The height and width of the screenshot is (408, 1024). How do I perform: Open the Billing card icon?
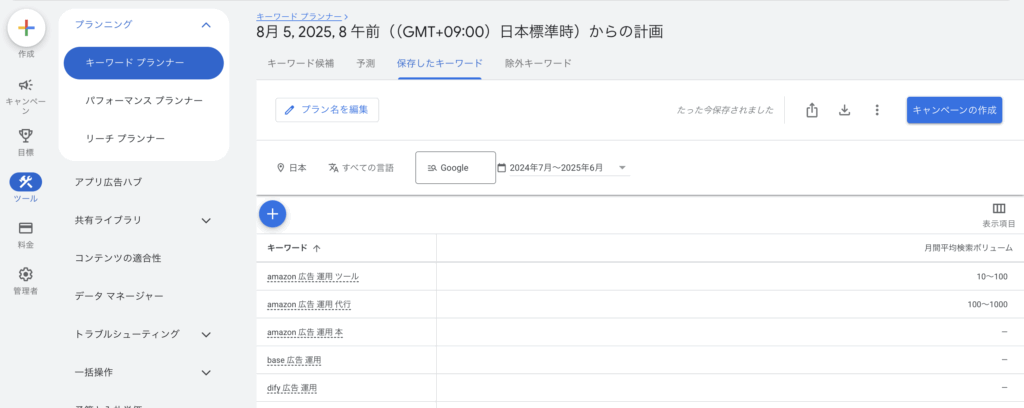click(26, 228)
